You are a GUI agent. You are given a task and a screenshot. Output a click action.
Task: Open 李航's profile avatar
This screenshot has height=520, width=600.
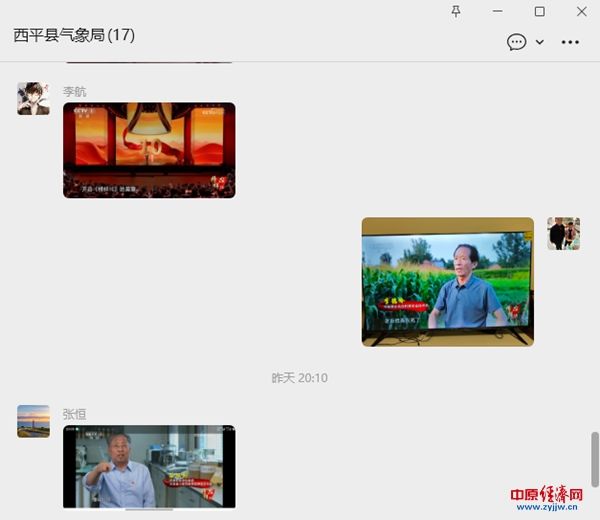coord(33,99)
